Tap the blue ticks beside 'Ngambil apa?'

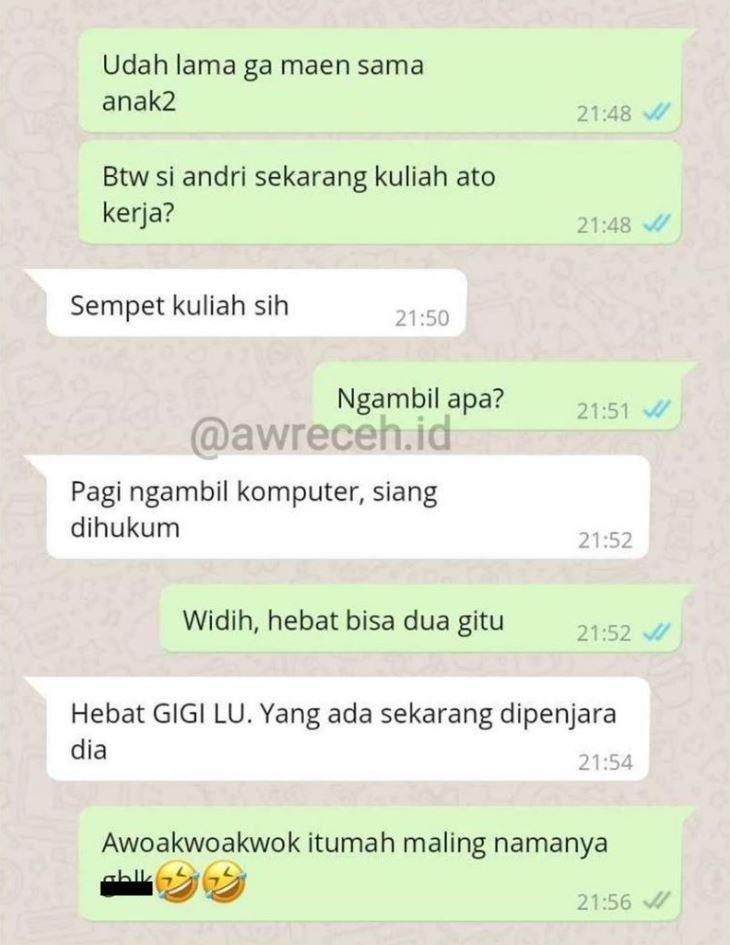[x=656, y=410]
